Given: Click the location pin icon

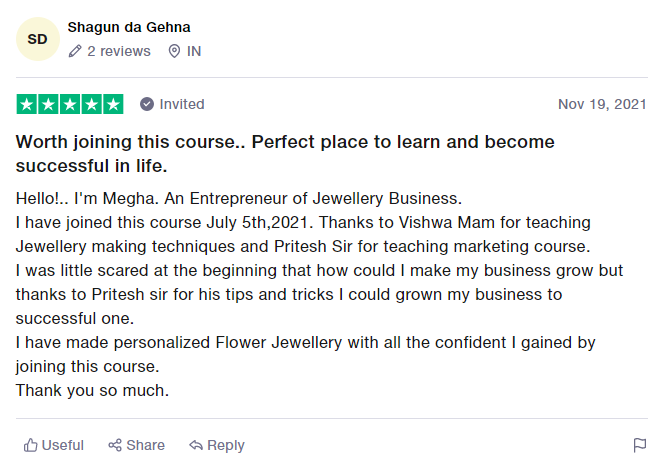Looking at the screenshot, I should click(x=174, y=51).
